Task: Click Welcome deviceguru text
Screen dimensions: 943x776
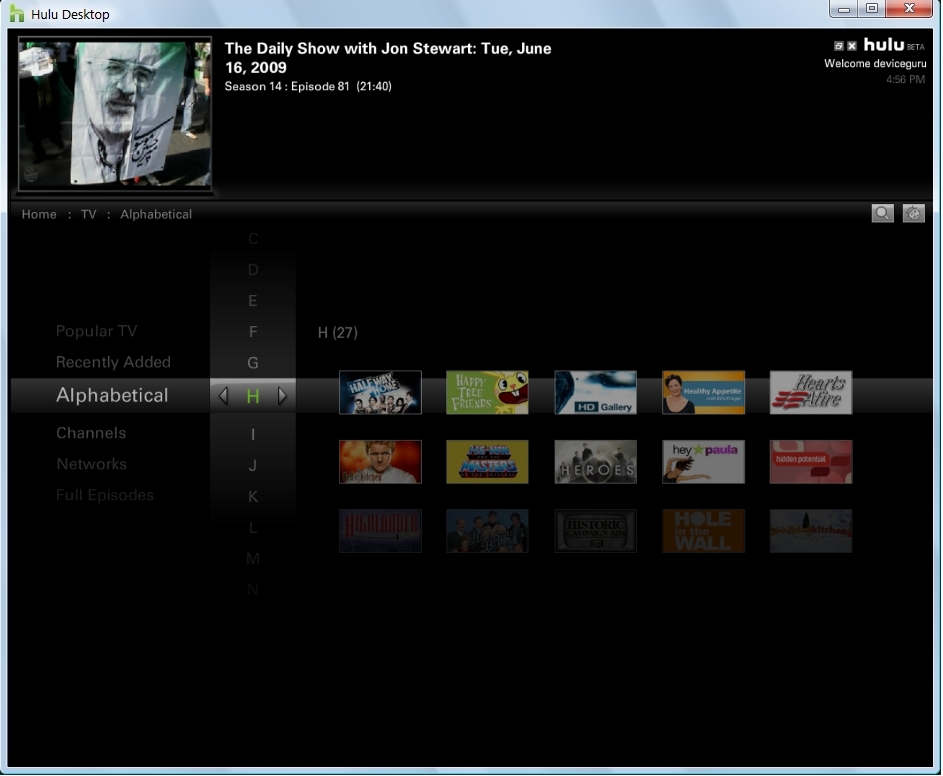Action: [875, 64]
